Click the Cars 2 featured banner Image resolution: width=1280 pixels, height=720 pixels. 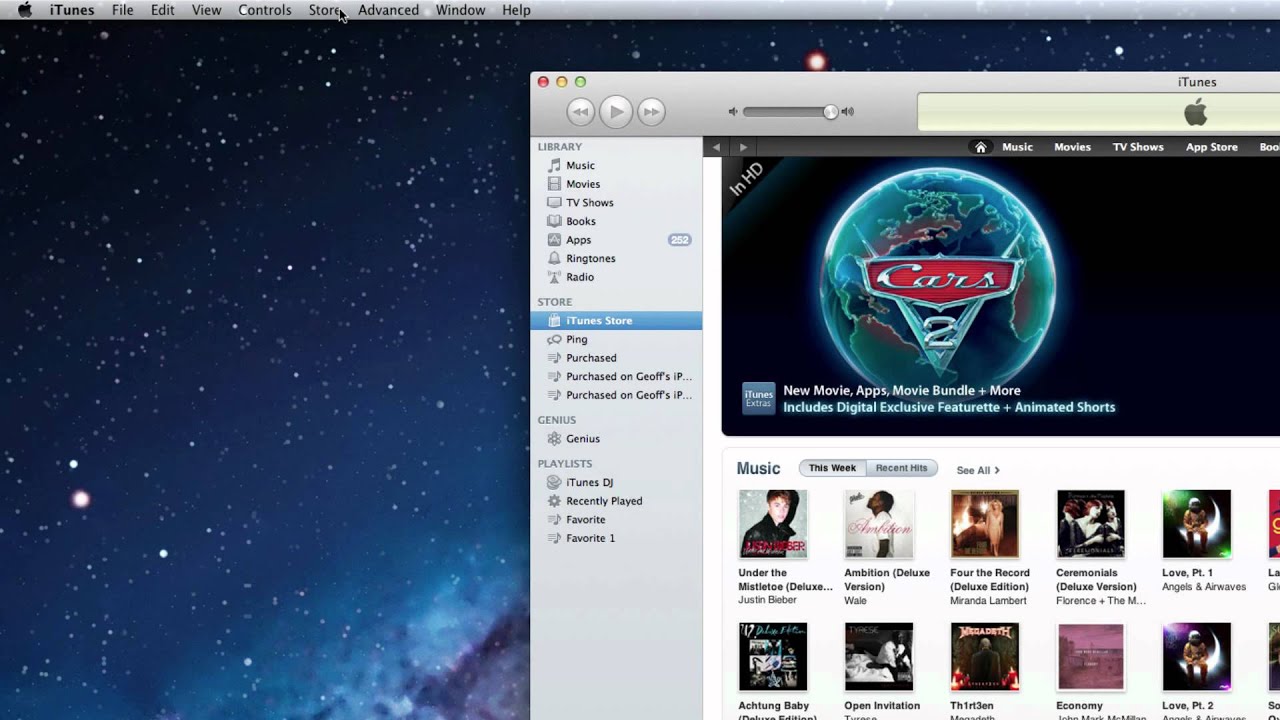(1000, 297)
